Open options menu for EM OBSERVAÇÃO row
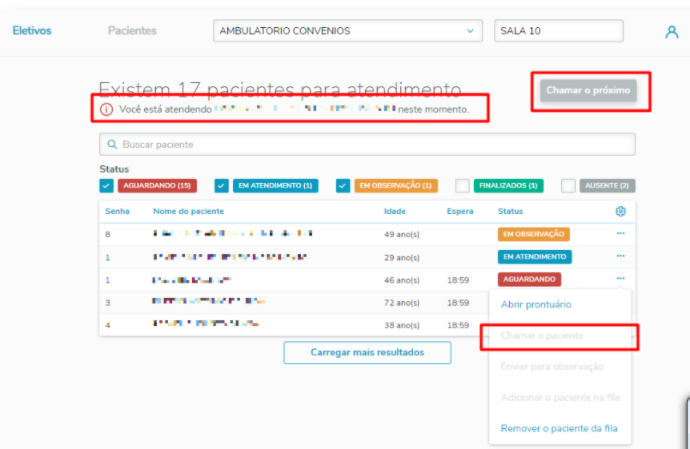This screenshot has height=449, width=690. point(620,233)
